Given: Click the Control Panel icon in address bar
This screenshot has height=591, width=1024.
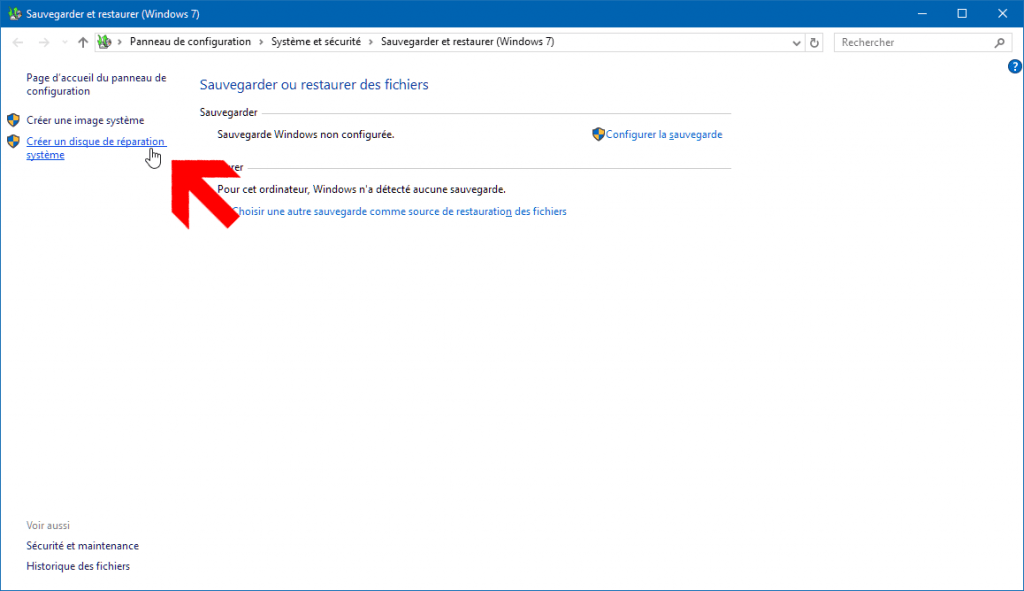Looking at the screenshot, I should 104,42.
